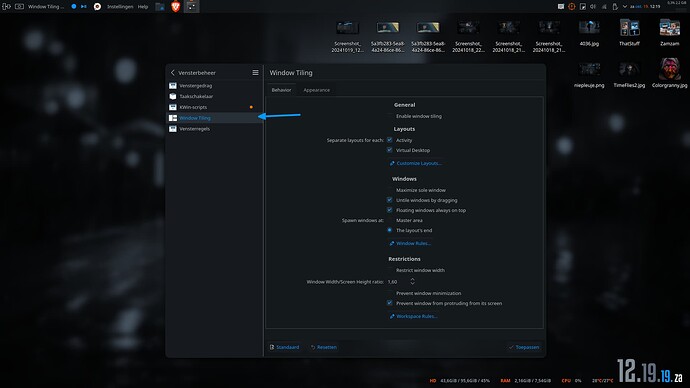Toggle Untile windows by dragging
The height and width of the screenshot is (388, 690).
pos(389,200)
